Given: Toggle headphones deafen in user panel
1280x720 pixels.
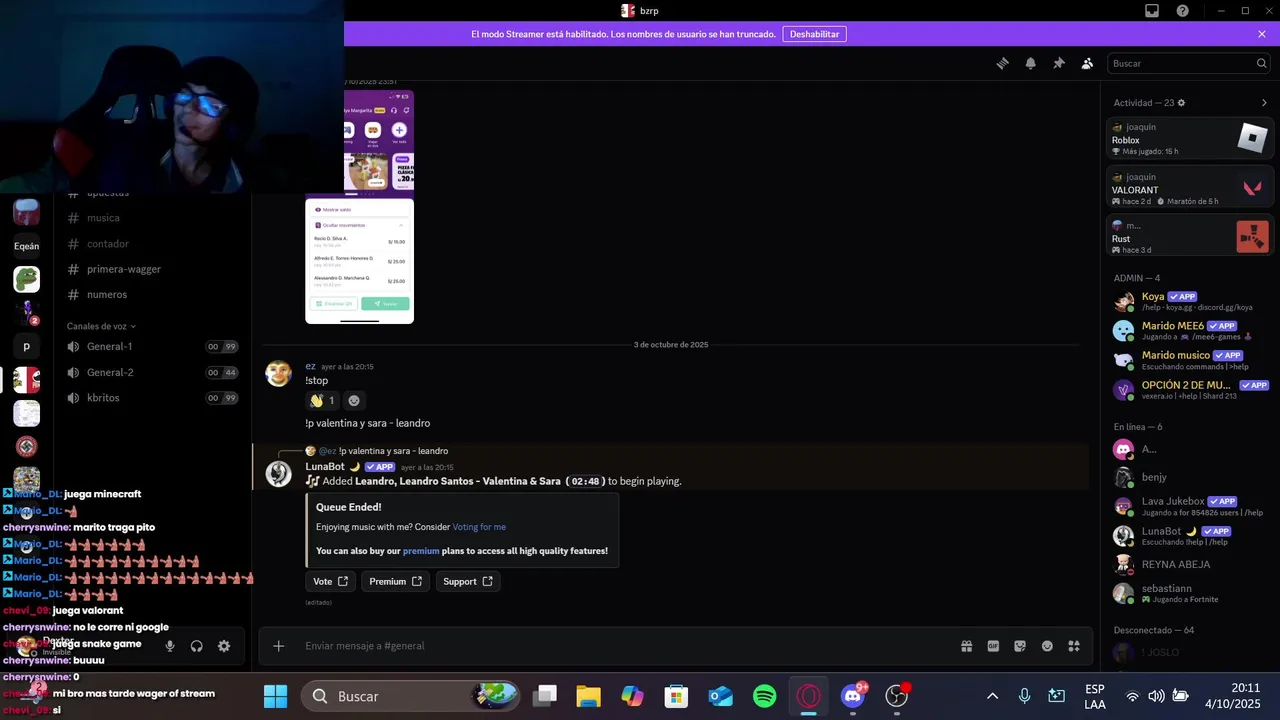Looking at the screenshot, I should click(197, 646).
